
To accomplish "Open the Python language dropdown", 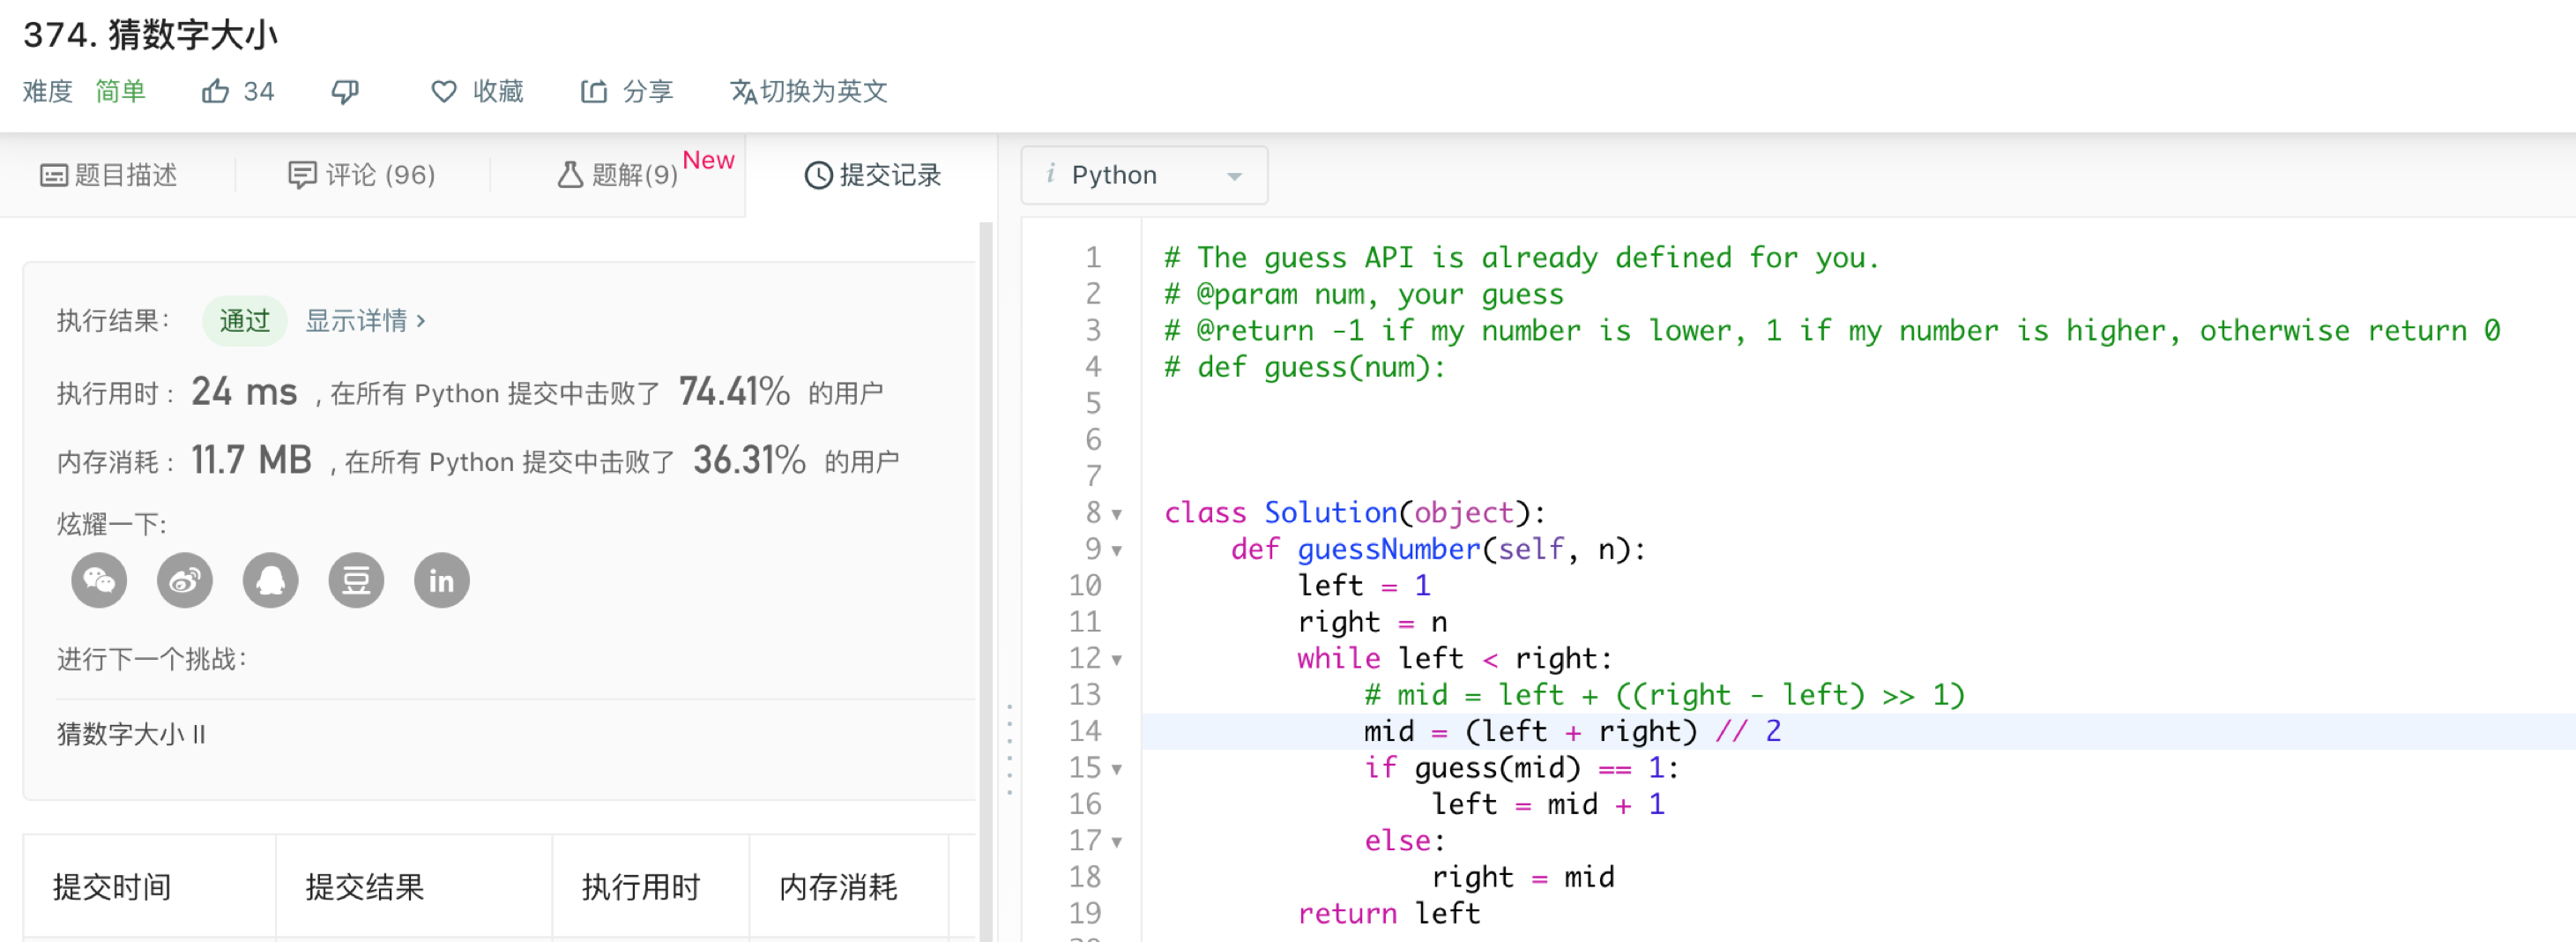I will click(x=1144, y=175).
